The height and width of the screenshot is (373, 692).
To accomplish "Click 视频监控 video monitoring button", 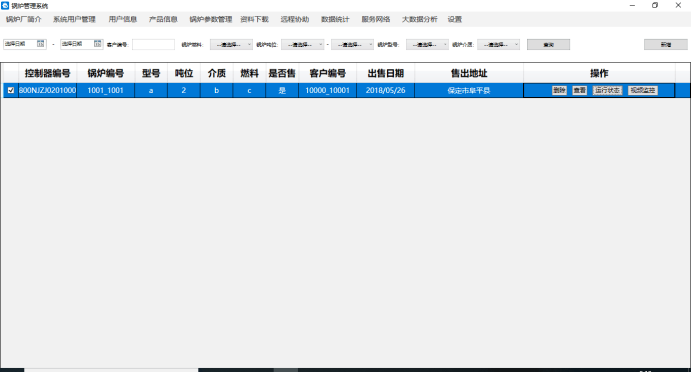I will (x=643, y=90).
